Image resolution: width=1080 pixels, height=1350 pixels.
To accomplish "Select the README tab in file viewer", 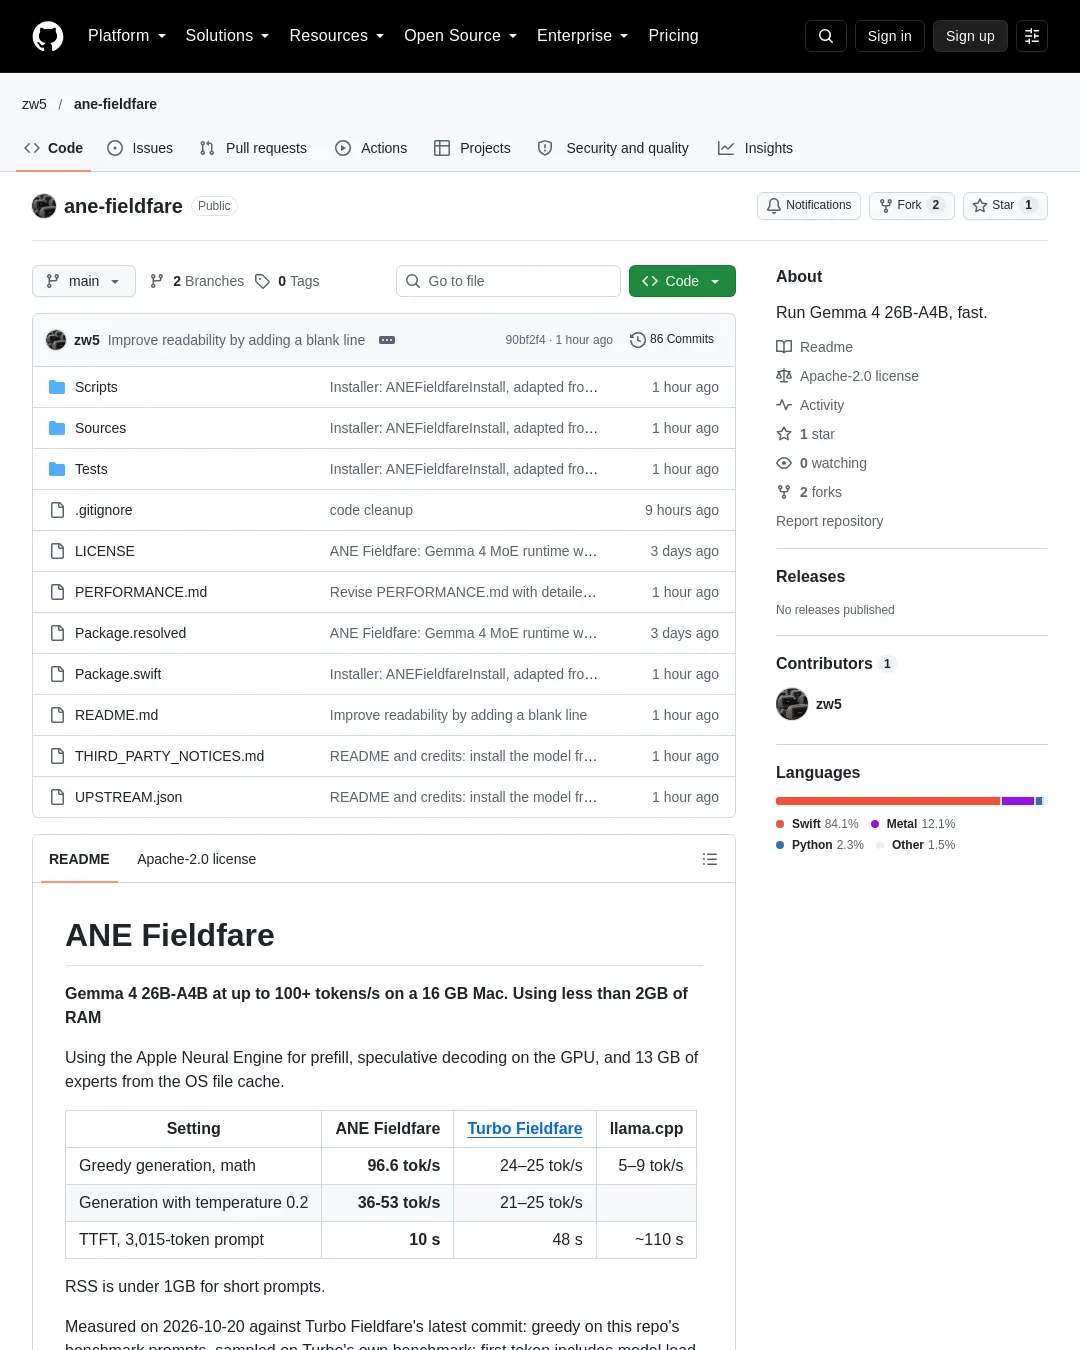I will 79,859.
